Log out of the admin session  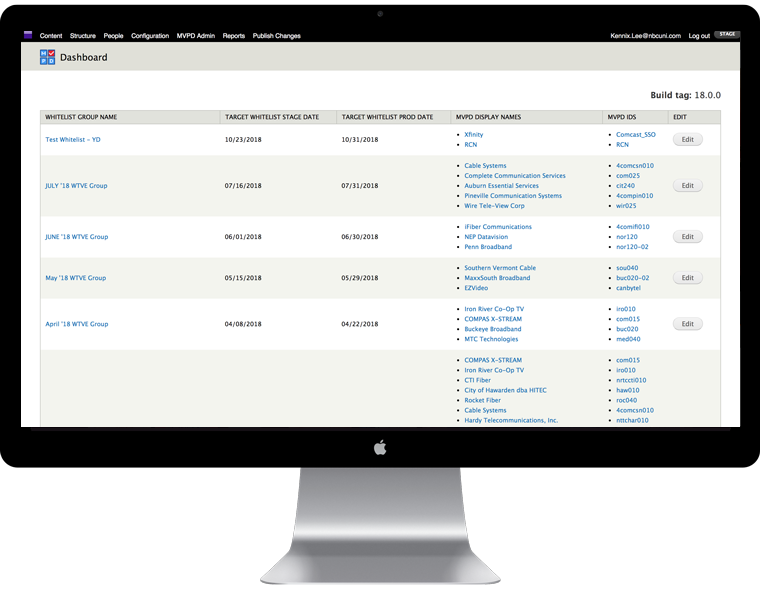(x=699, y=36)
